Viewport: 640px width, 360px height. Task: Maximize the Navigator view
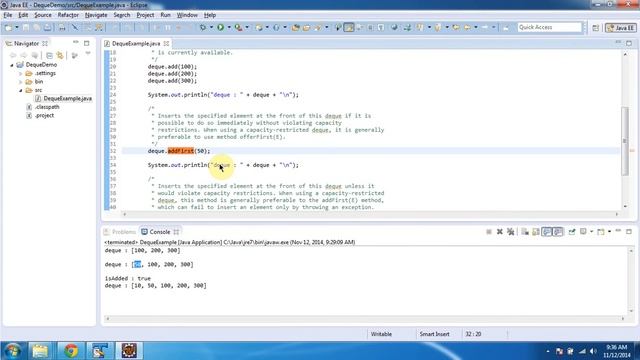pyautogui.click(x=87, y=43)
